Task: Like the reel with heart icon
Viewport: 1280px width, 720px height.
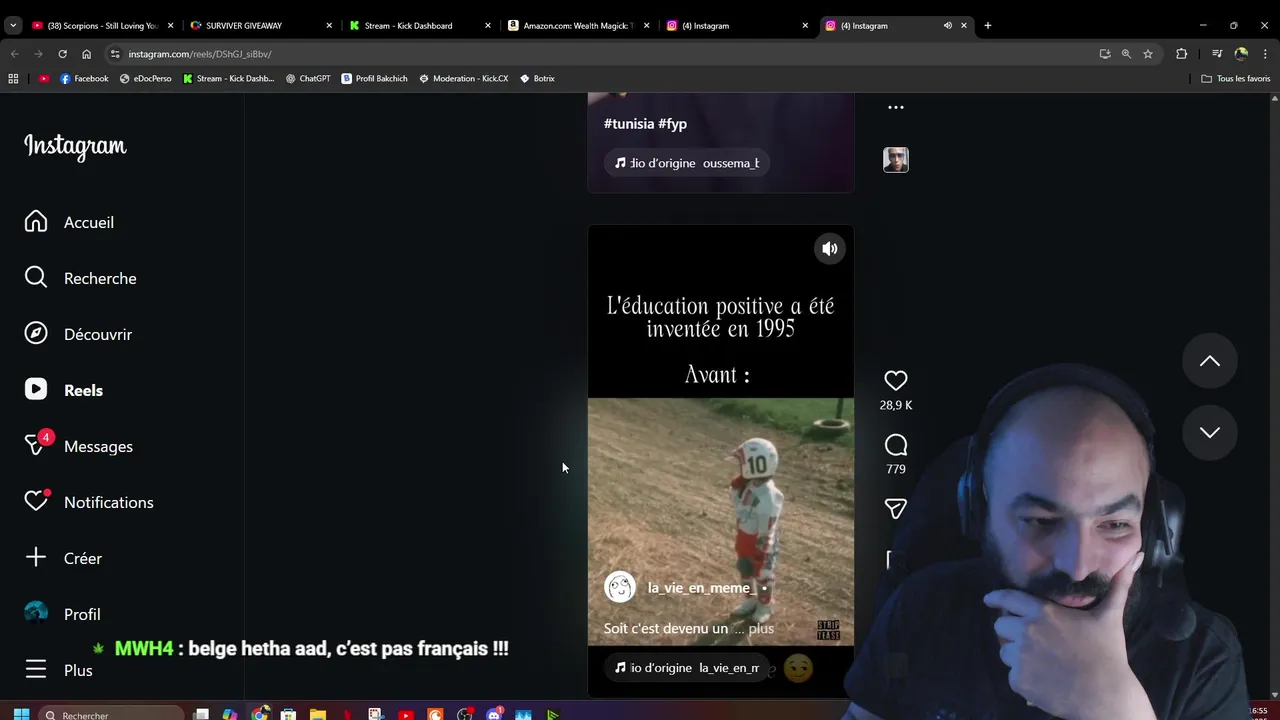Action: (896, 380)
